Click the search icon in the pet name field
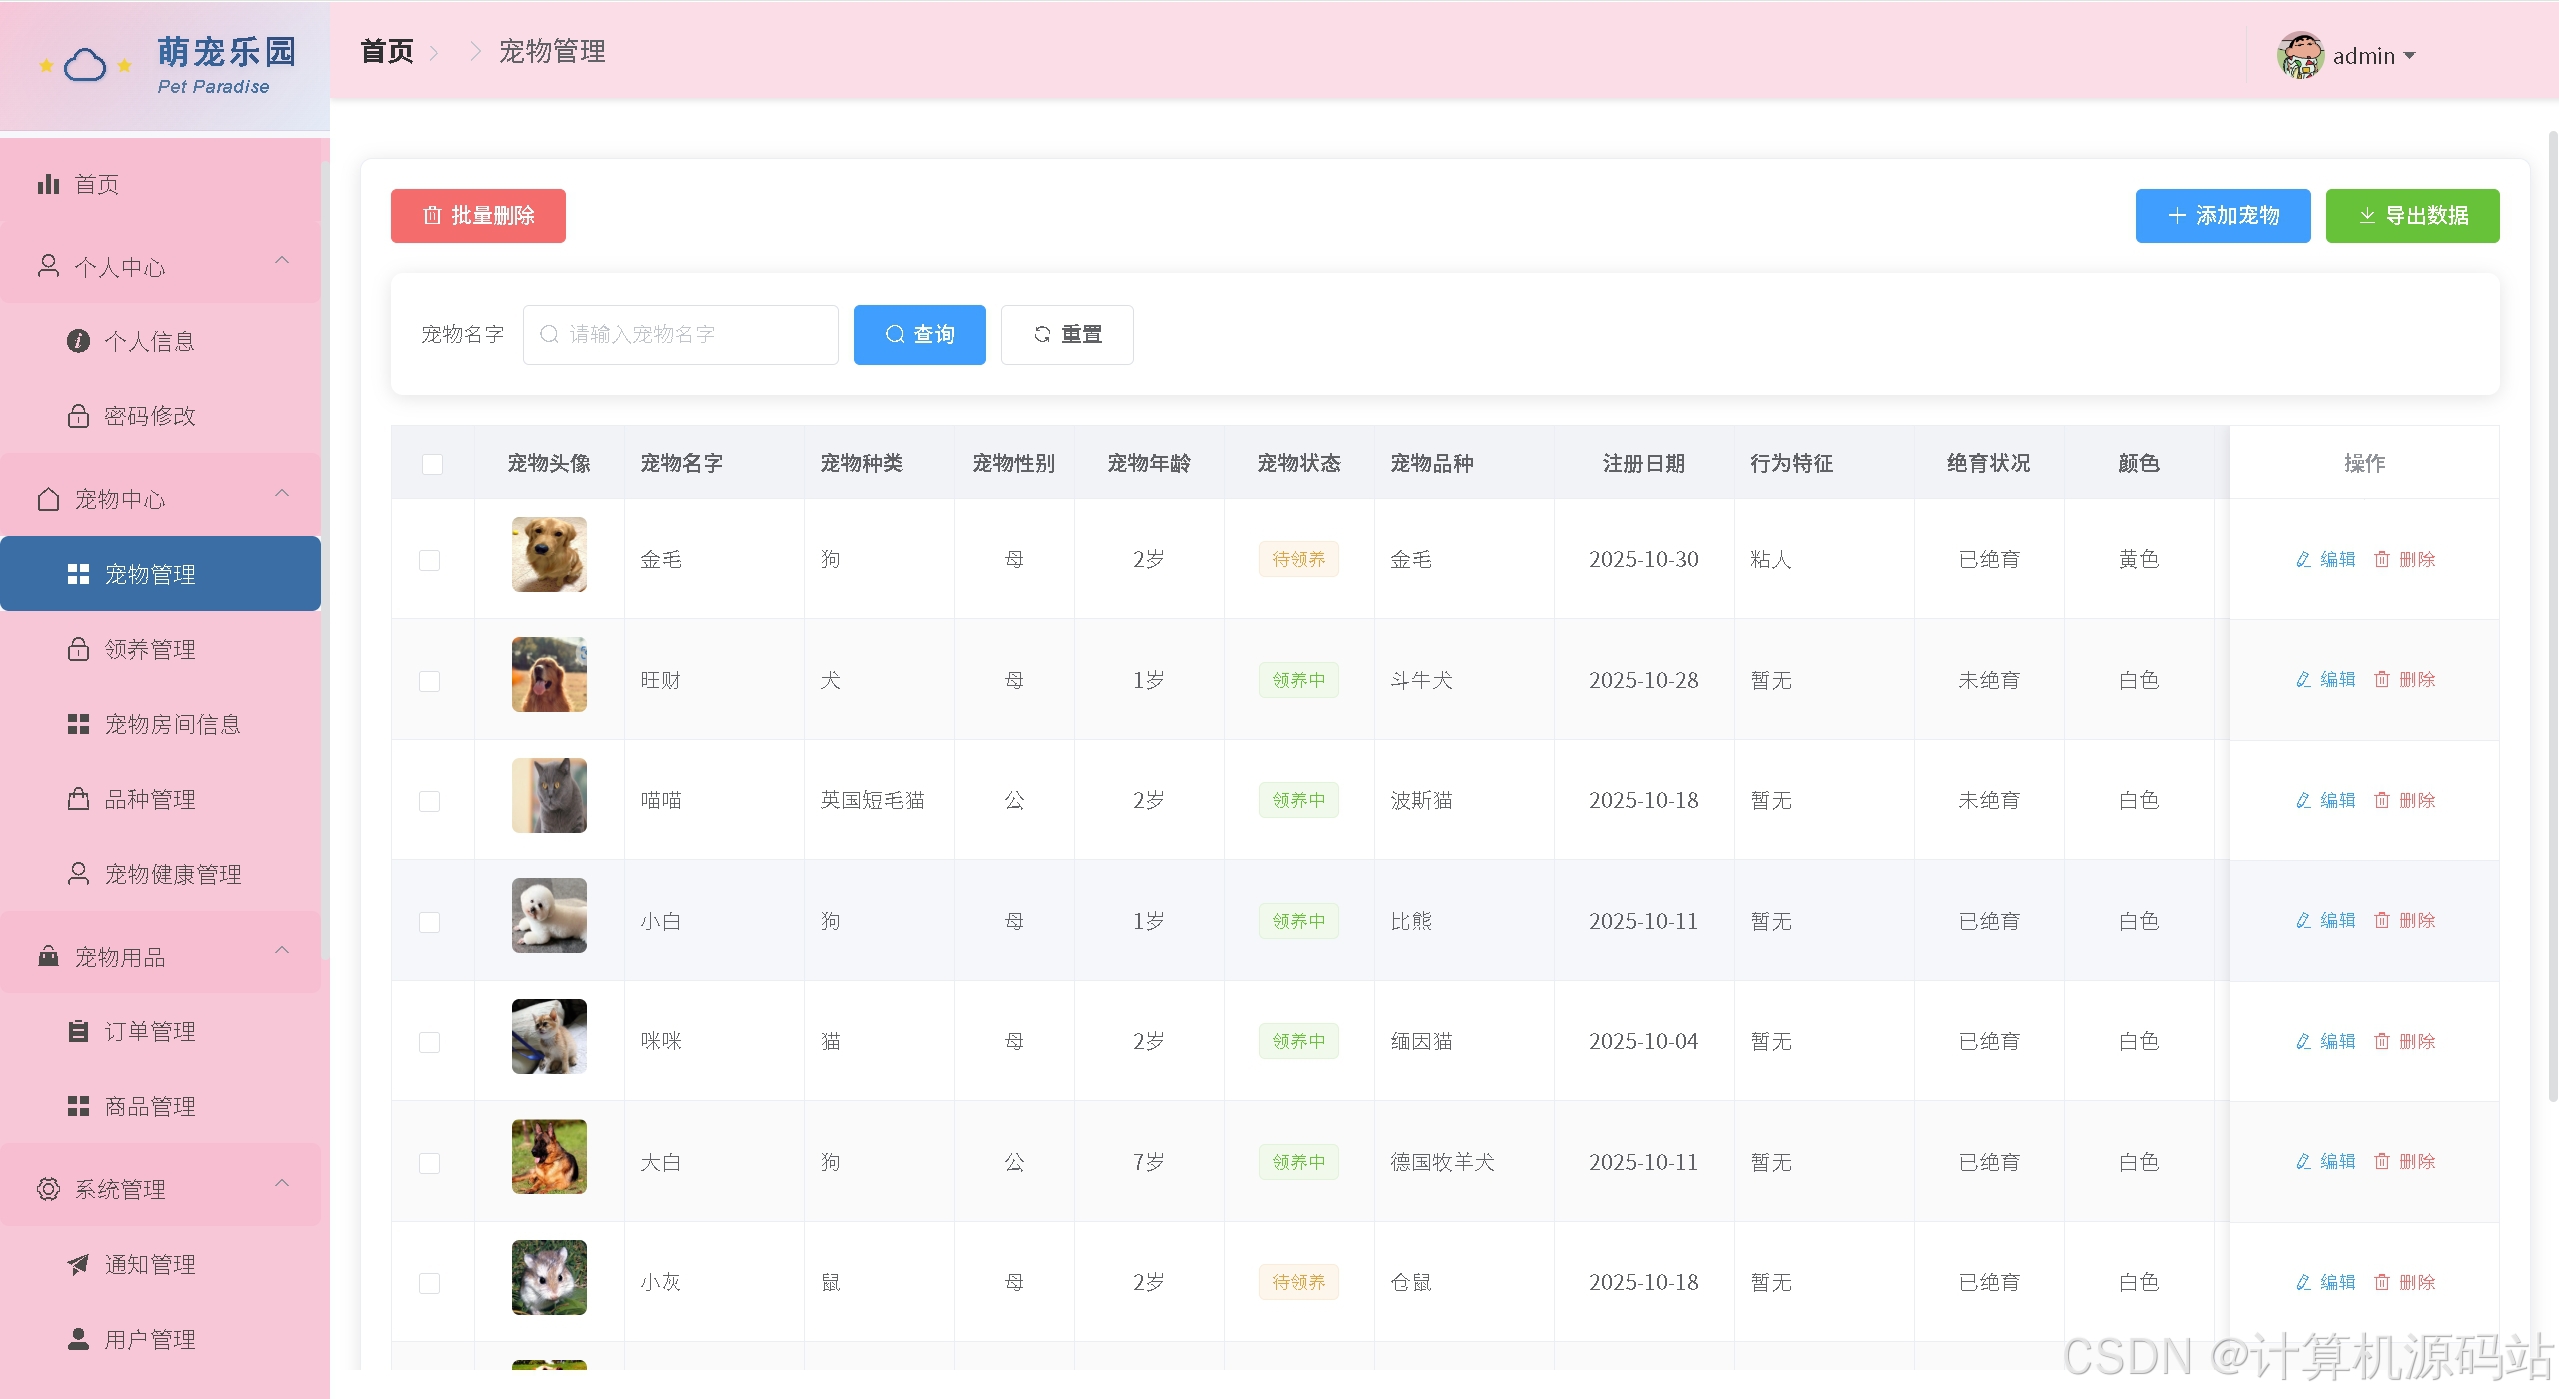This screenshot has width=2559, height=1399. pos(549,334)
